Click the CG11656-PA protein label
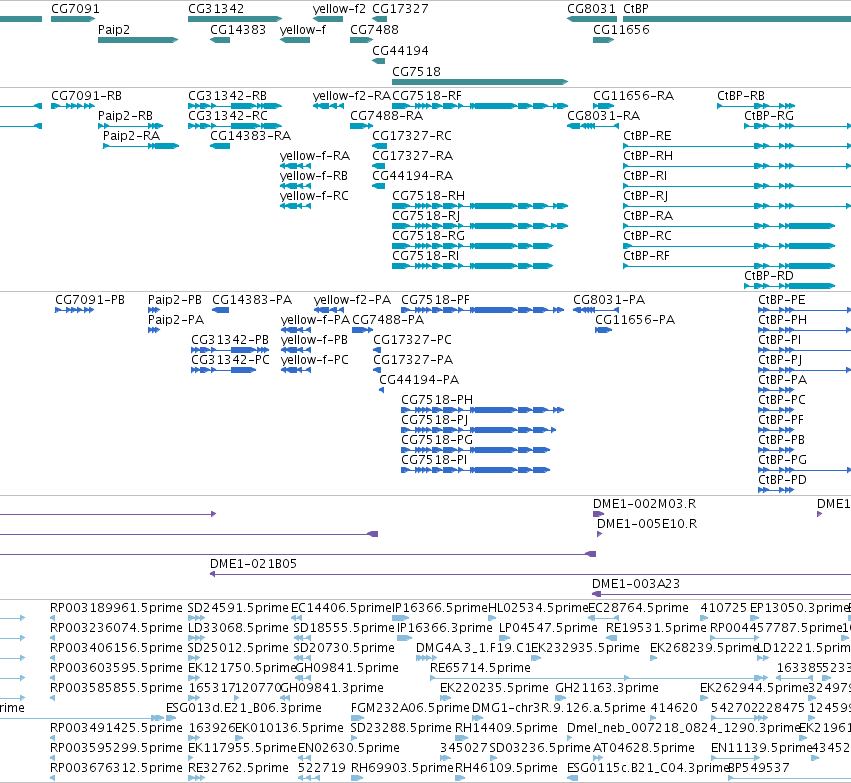This screenshot has height=783, width=851. coord(635,320)
